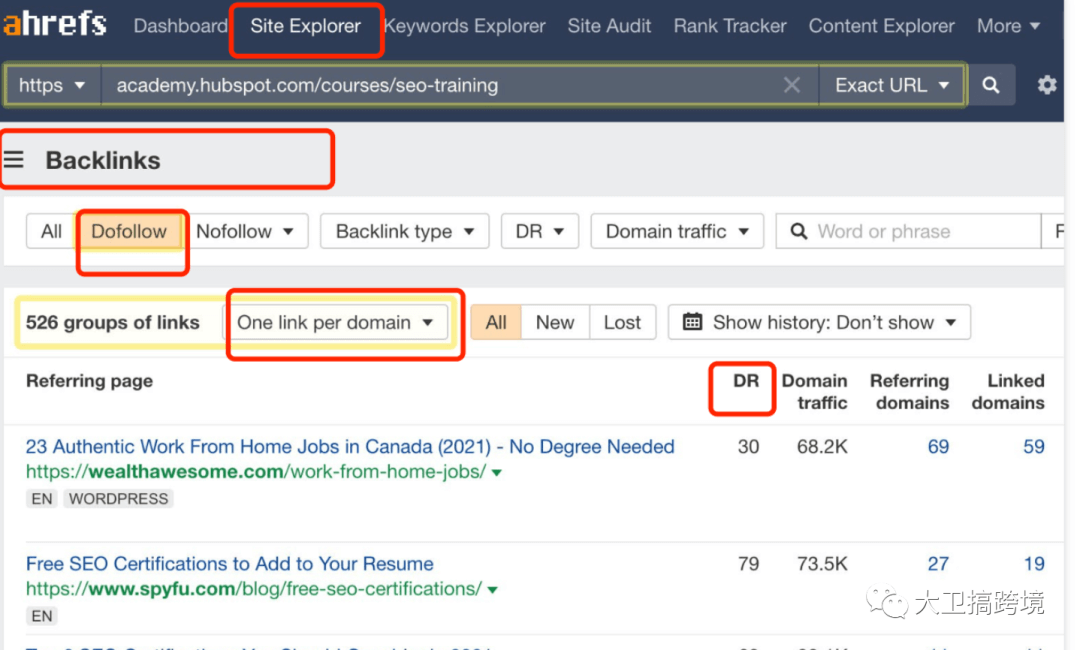Show only Lost backlinks
Viewport: 1080px width, 650px height.
(622, 322)
